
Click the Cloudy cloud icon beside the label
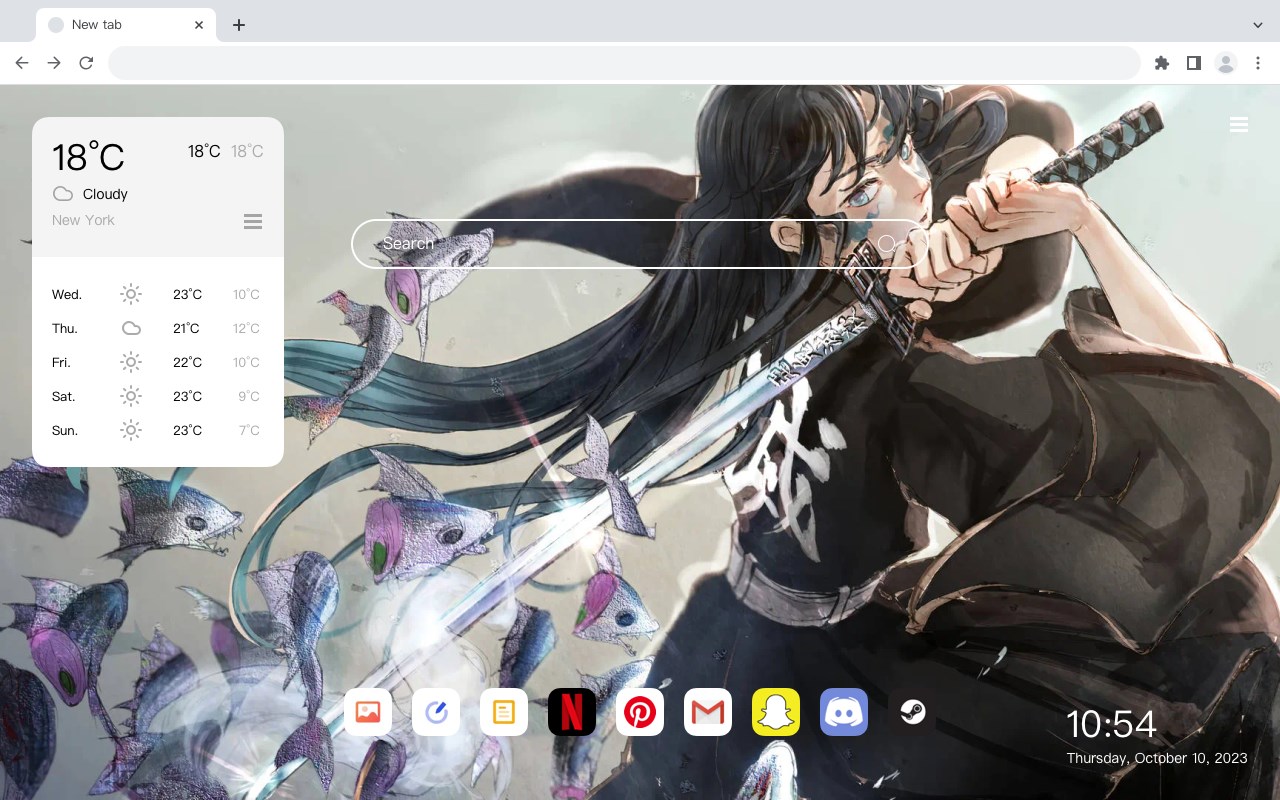point(63,194)
